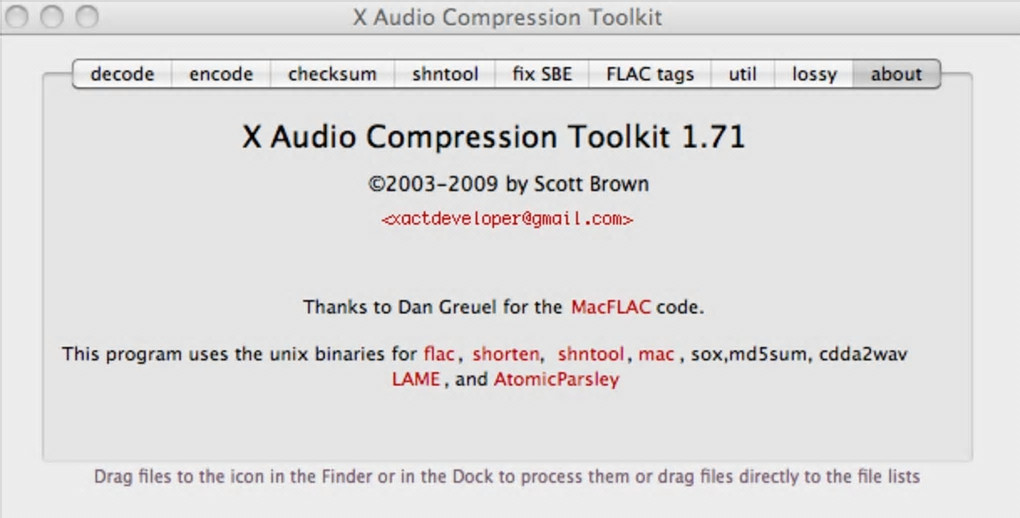1020x518 pixels.
Task: Follow the flac binary link
Action: [x=439, y=354]
